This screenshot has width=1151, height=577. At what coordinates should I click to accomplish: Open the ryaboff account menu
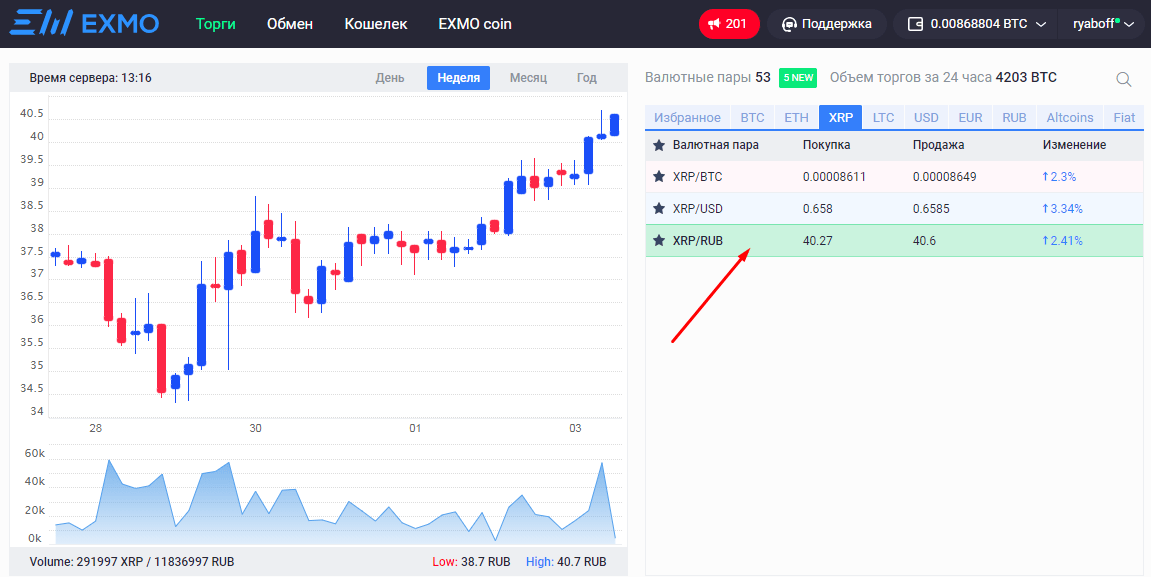1102,24
